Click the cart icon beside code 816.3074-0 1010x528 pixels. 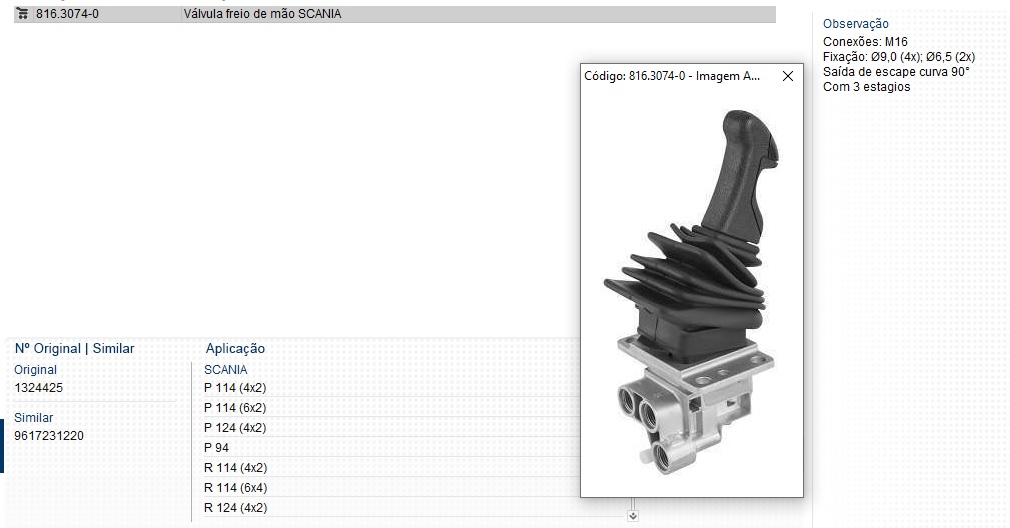tap(22, 14)
